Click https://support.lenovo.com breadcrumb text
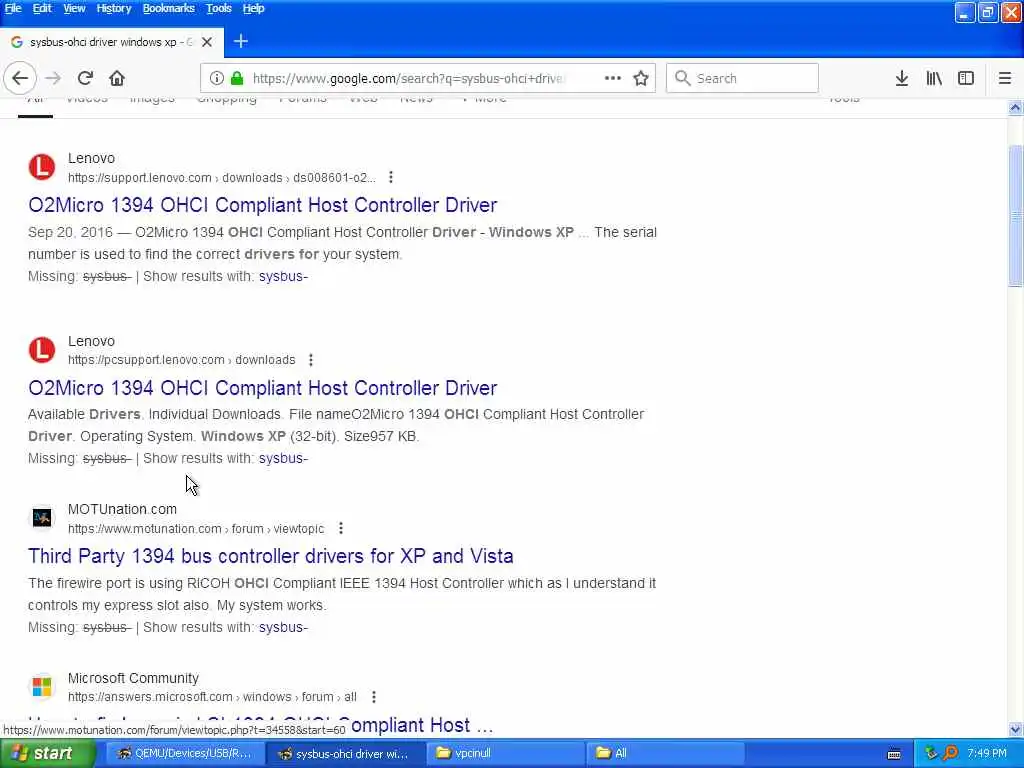The height and width of the screenshot is (768, 1024). 140,178
